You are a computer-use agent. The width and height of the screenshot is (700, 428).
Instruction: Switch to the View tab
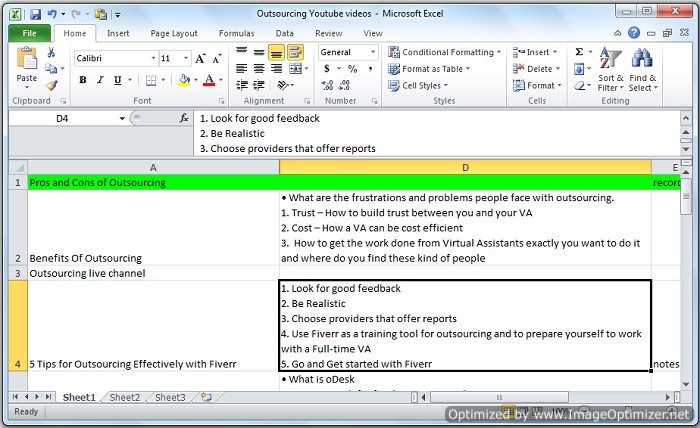(373, 33)
